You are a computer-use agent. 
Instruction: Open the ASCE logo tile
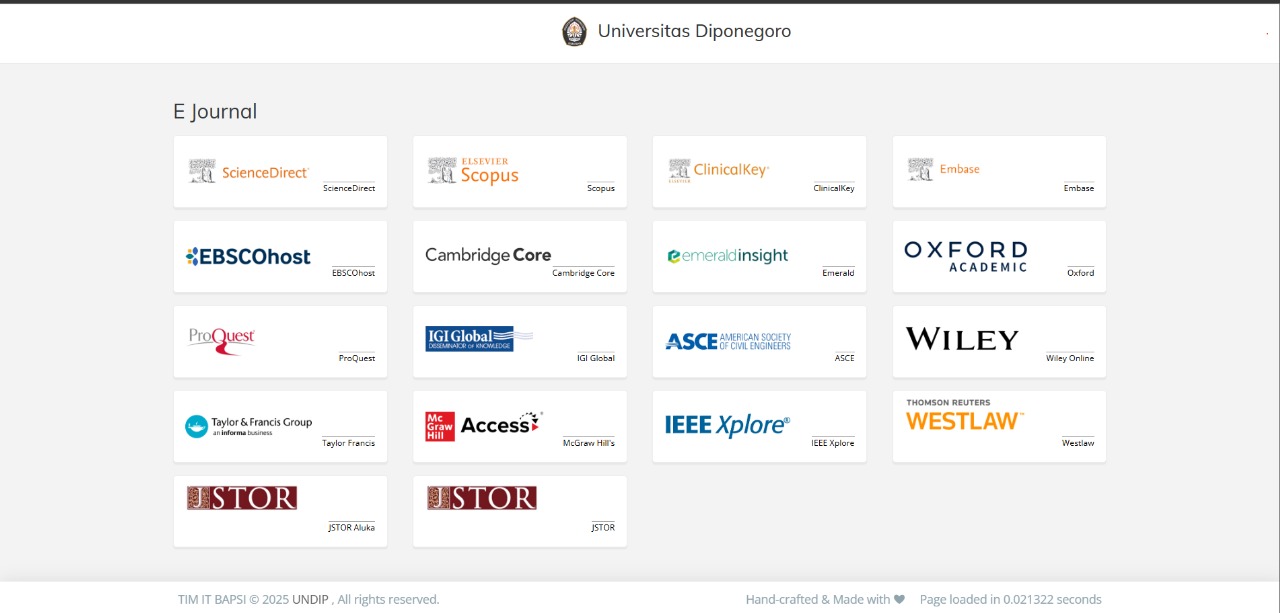[728, 341]
